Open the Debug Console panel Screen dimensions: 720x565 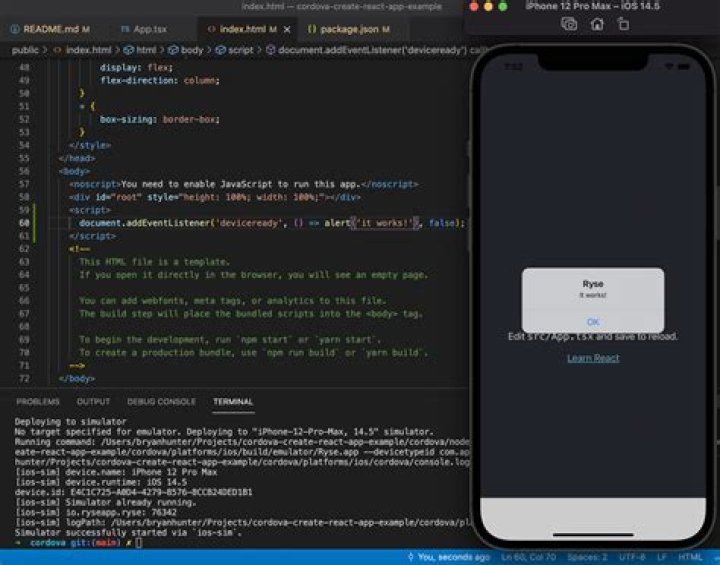(x=161, y=401)
